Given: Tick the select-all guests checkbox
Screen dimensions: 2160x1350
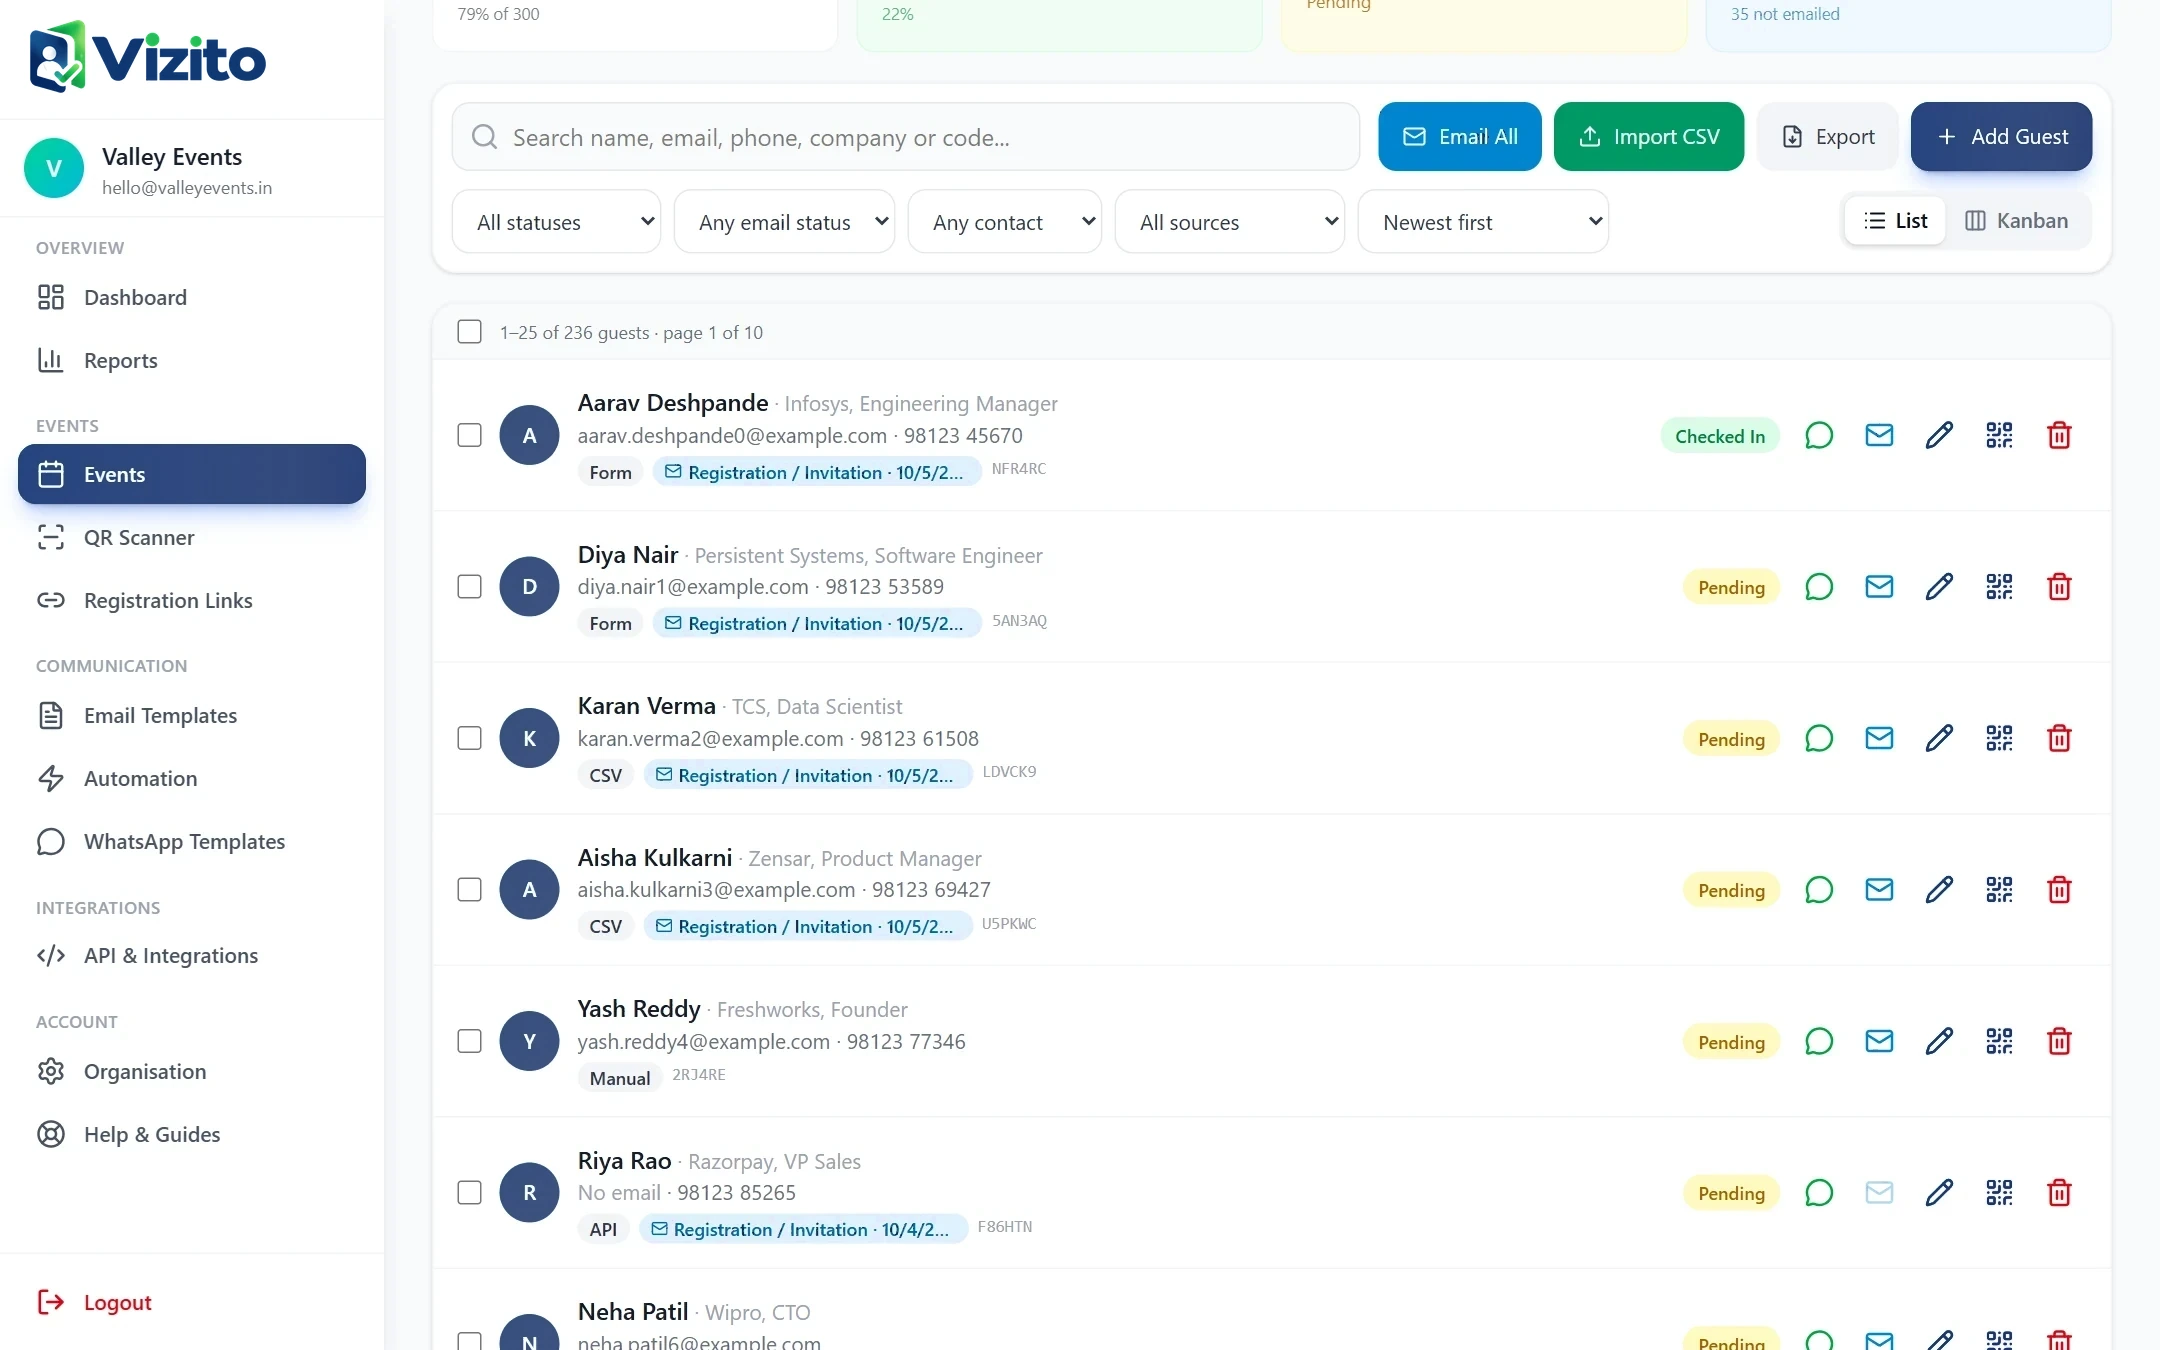Looking at the screenshot, I should tap(469, 332).
